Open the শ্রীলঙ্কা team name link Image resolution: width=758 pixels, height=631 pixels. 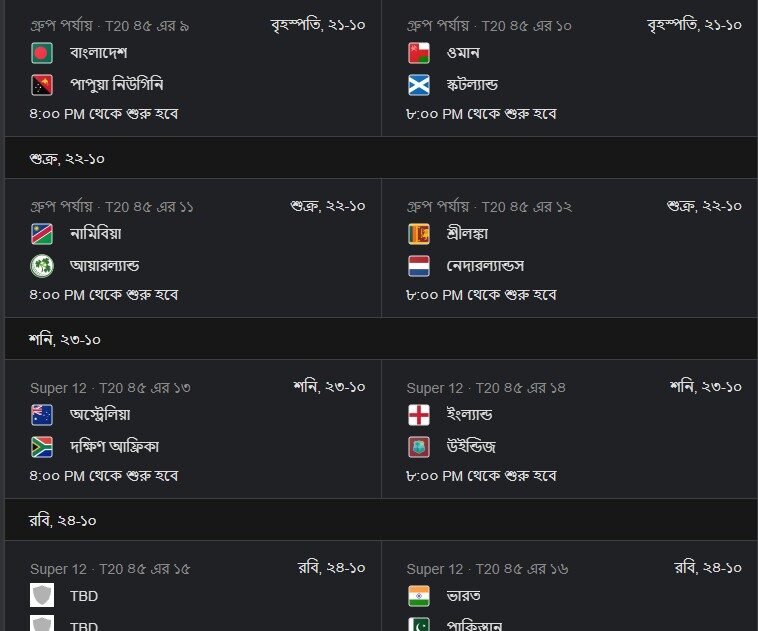pos(467,234)
